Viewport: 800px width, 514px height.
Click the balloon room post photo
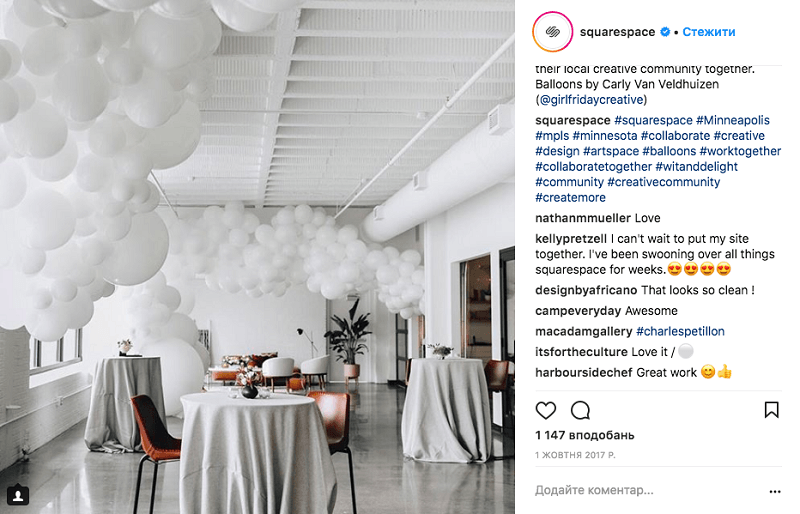(x=257, y=257)
